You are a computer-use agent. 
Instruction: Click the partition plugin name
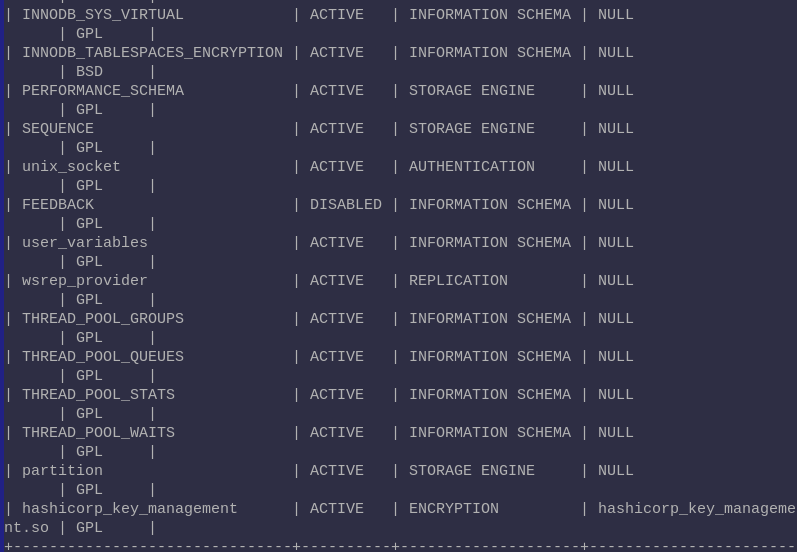(63, 471)
